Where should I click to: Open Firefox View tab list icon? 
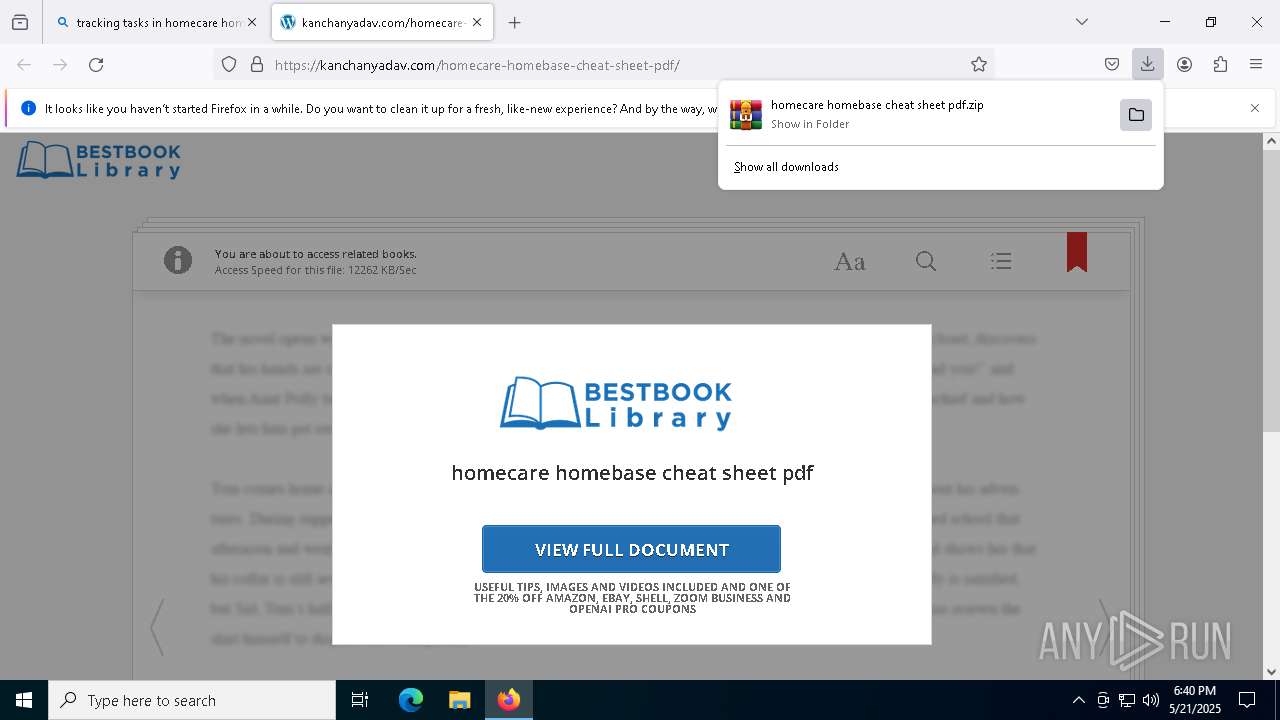[x=20, y=22]
